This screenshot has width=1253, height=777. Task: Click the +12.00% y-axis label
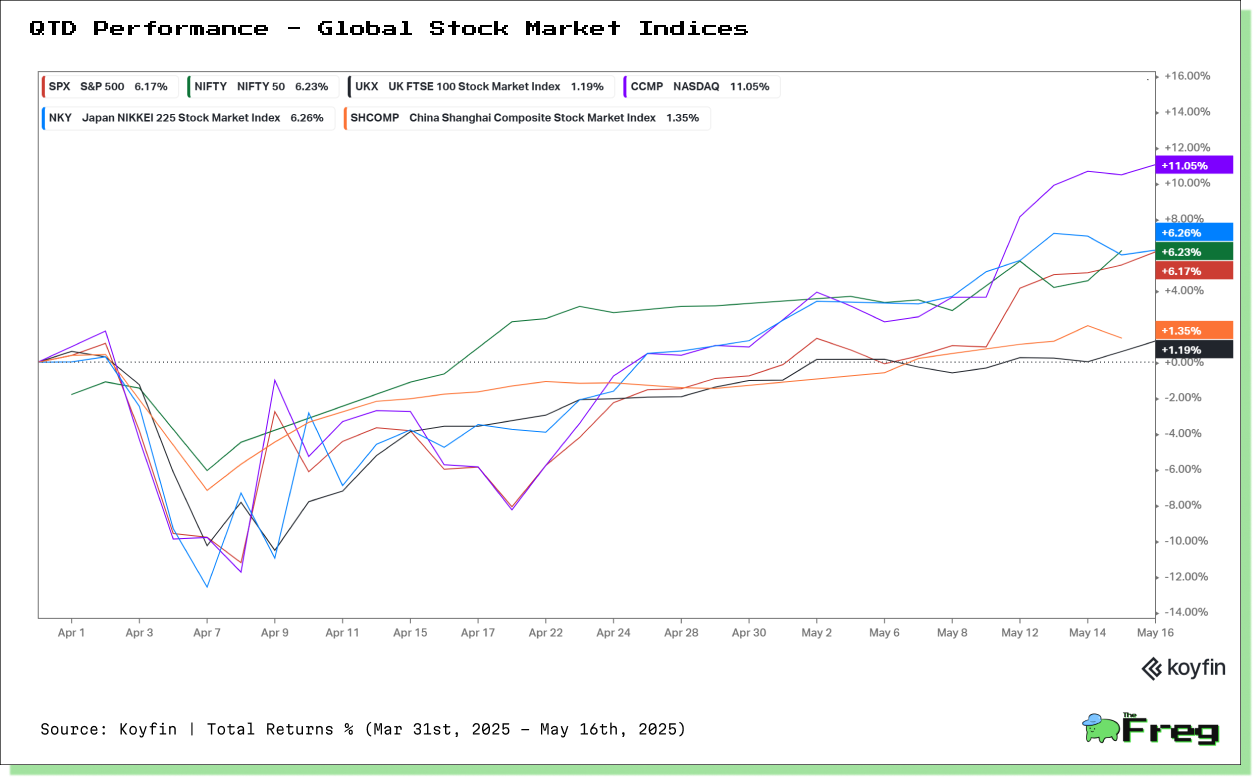pyautogui.click(x=1187, y=147)
